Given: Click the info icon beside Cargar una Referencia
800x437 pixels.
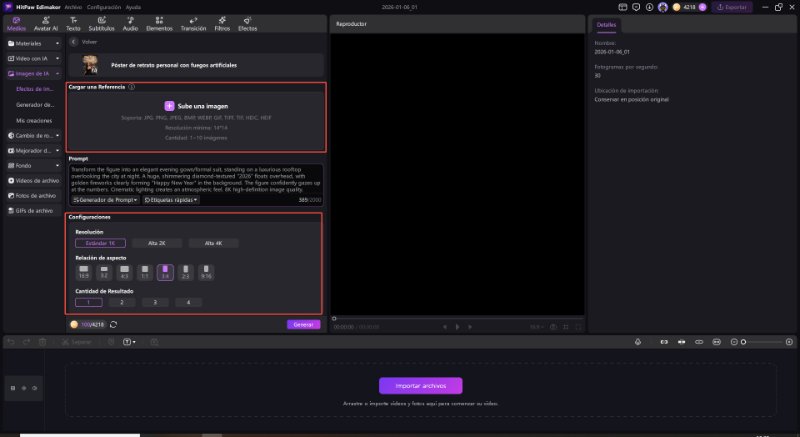Looking at the screenshot, I should [131, 87].
